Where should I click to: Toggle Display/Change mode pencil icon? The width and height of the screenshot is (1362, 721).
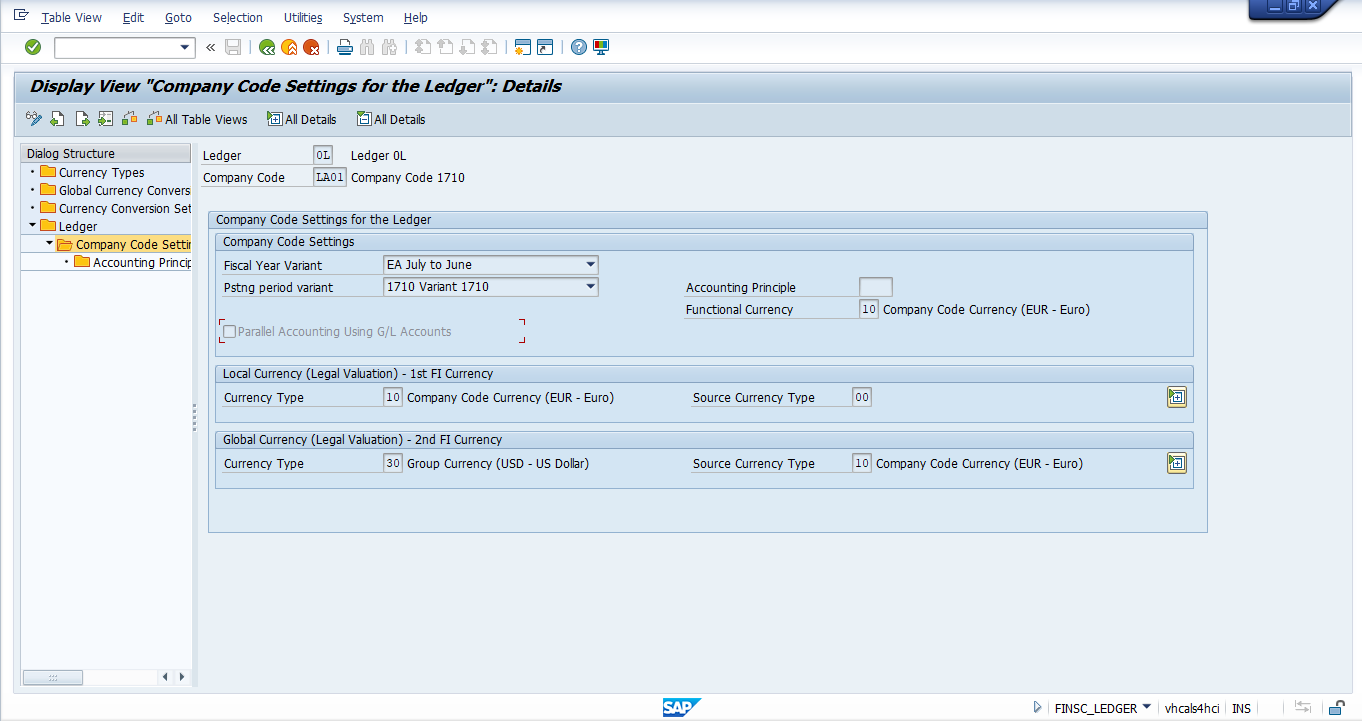pyautogui.click(x=34, y=119)
